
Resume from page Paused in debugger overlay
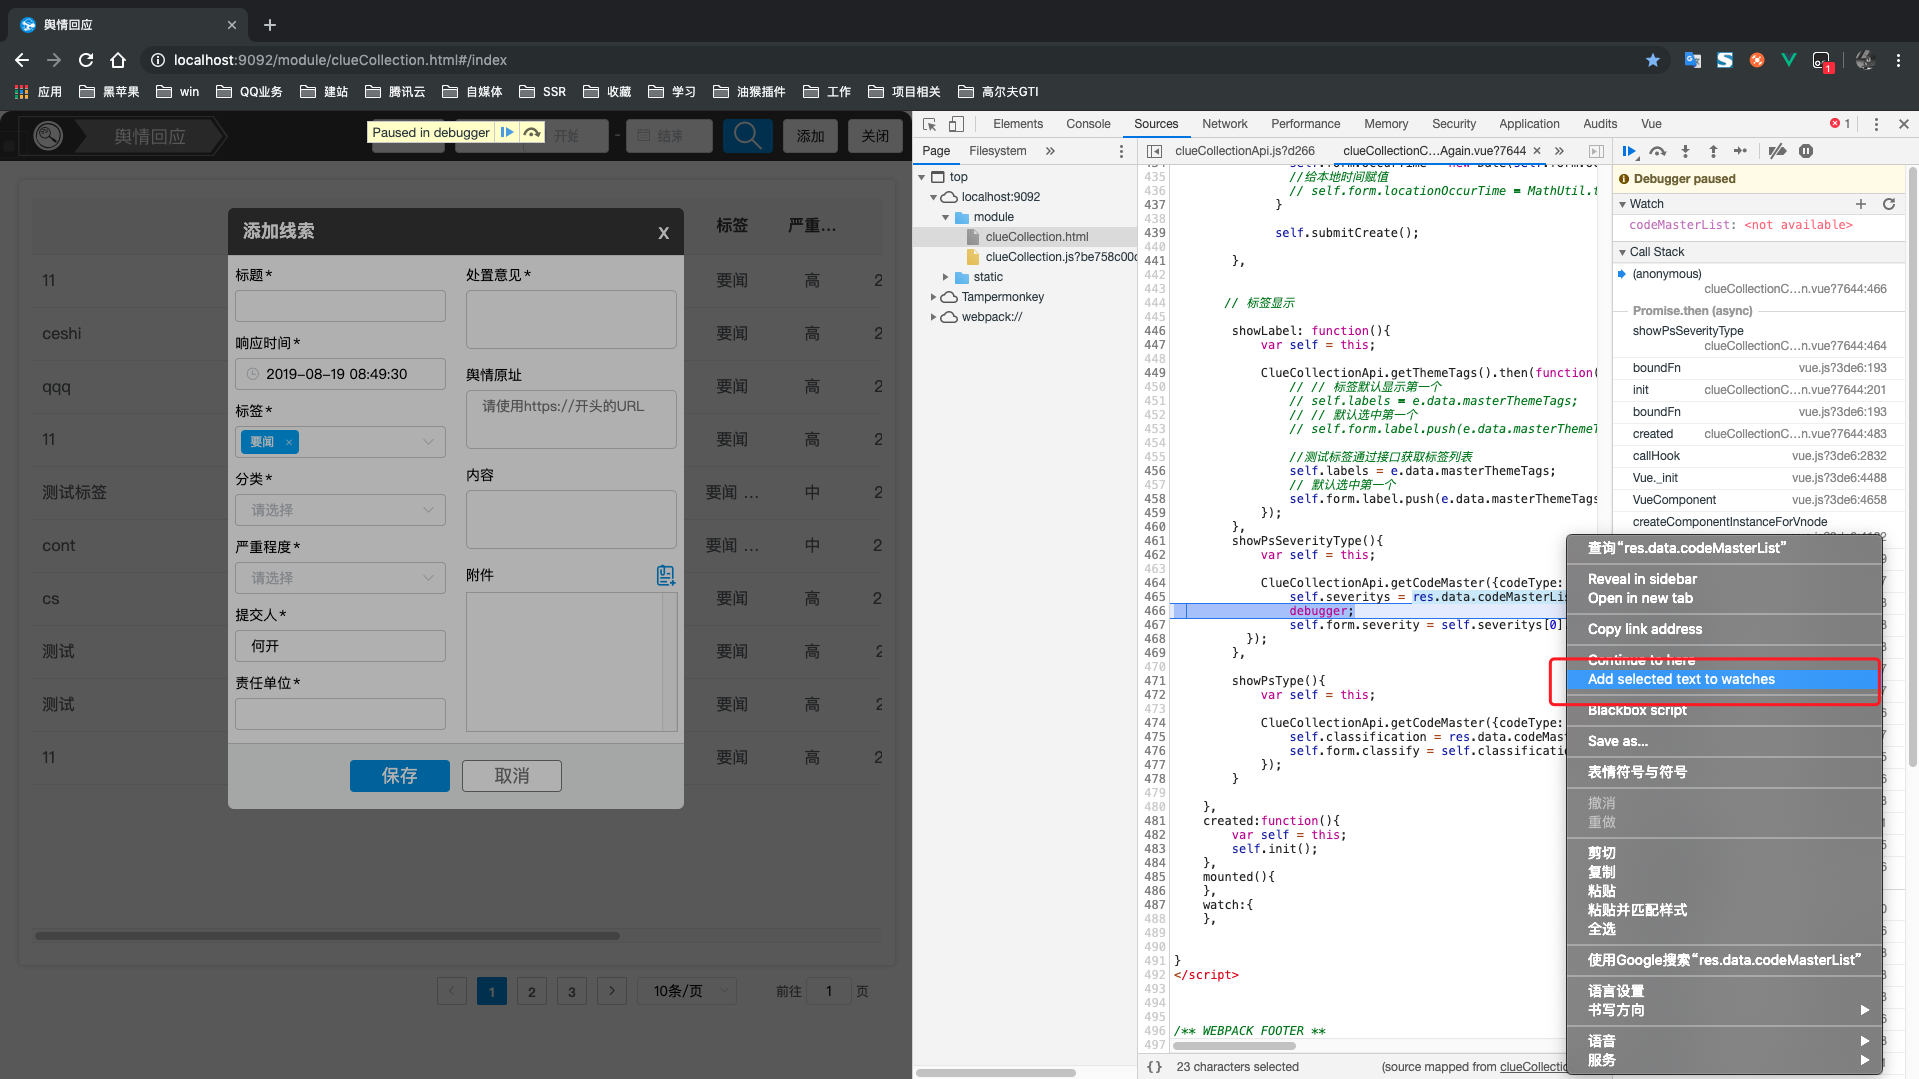507,132
